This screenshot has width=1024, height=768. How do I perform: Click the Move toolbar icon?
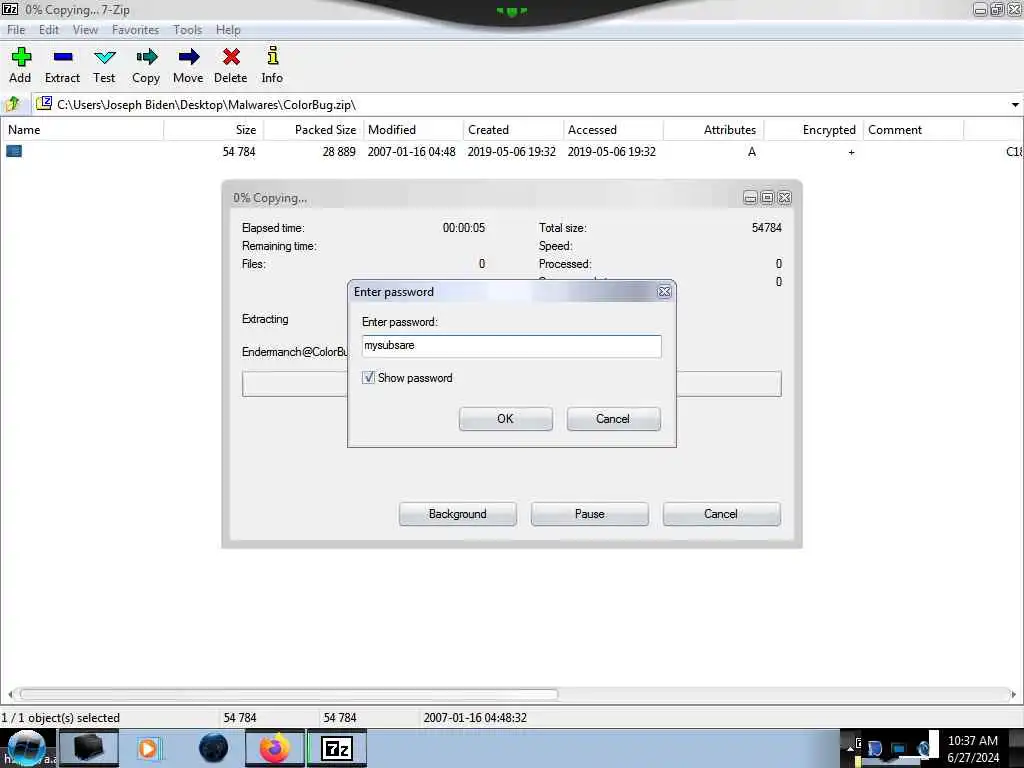point(188,57)
